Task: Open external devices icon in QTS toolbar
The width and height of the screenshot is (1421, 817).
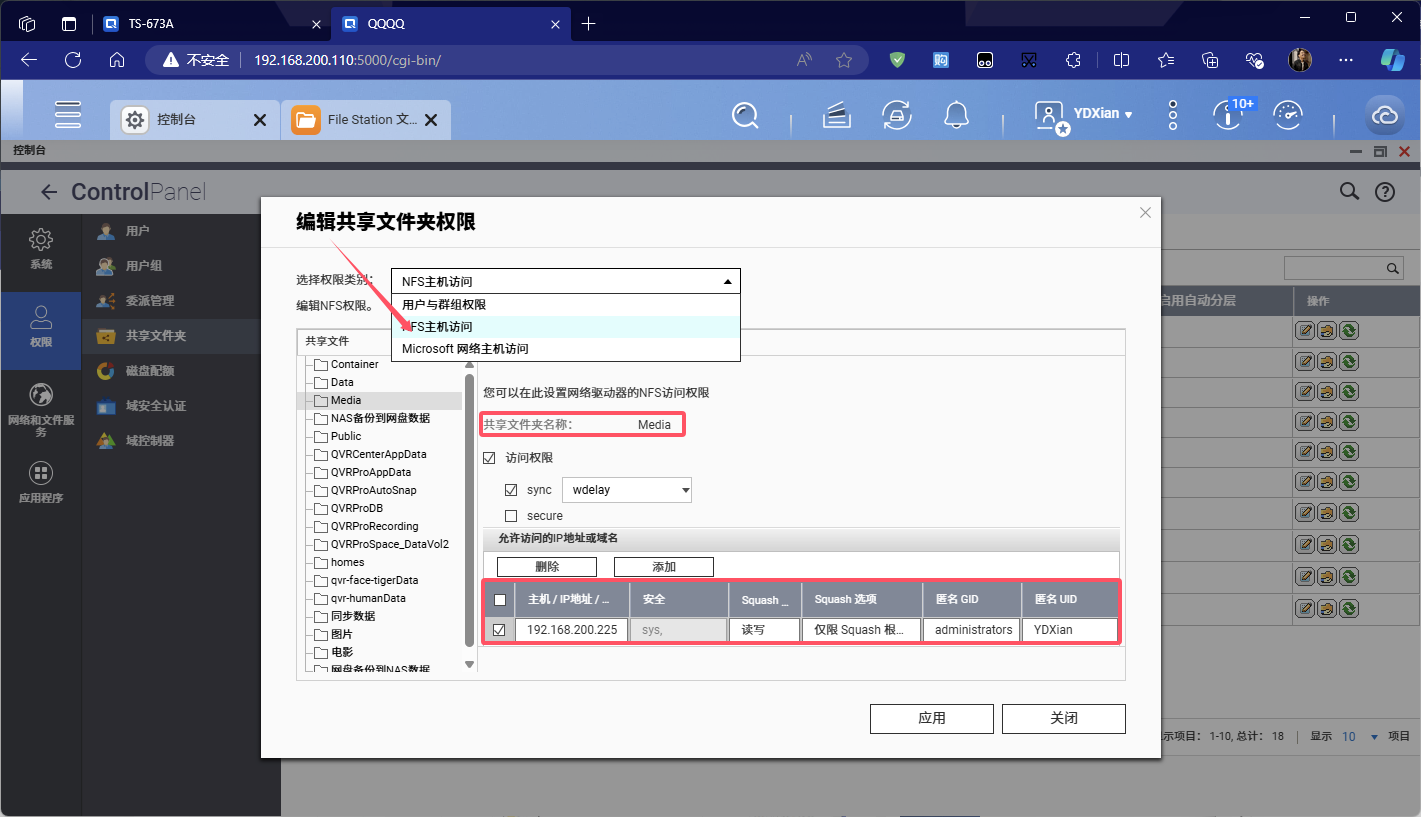Action: [897, 115]
